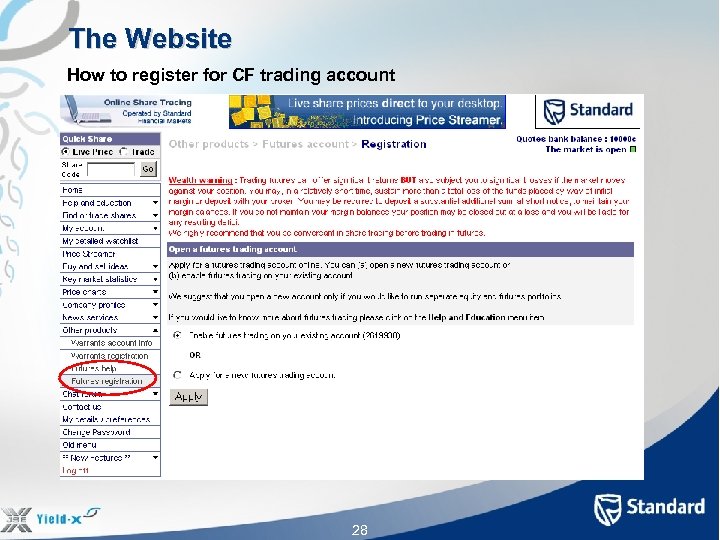This screenshot has height=540, width=720.
Task: Click the Registration breadcrumb text
Action: [x=394, y=144]
